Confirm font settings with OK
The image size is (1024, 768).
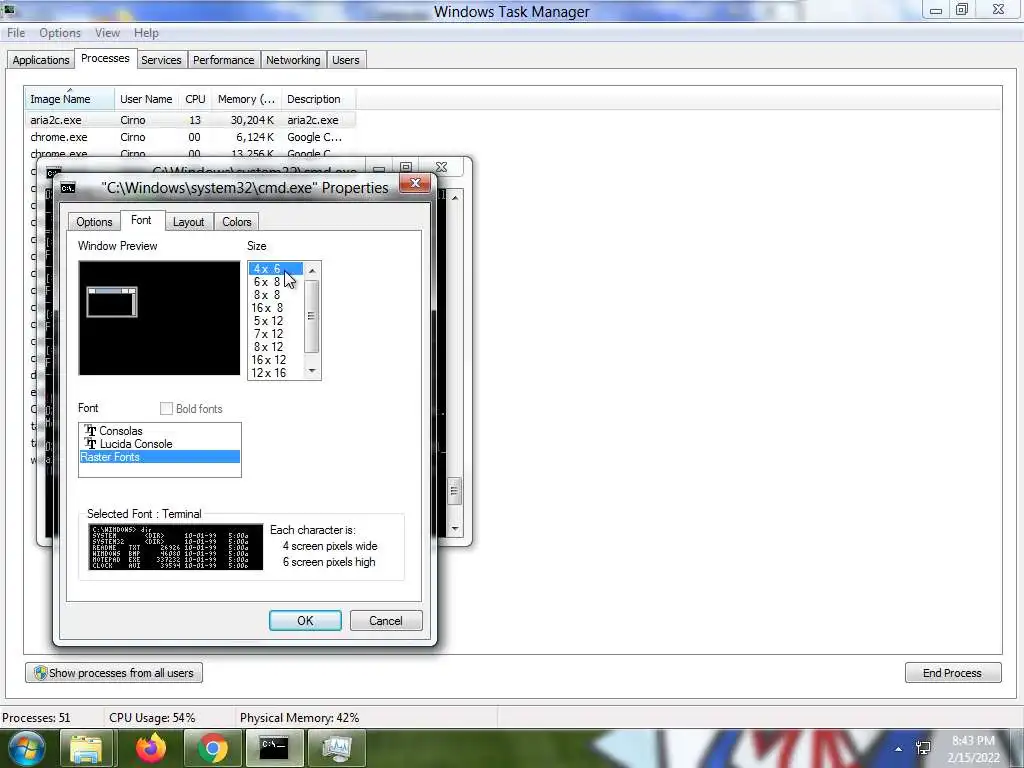click(x=305, y=621)
